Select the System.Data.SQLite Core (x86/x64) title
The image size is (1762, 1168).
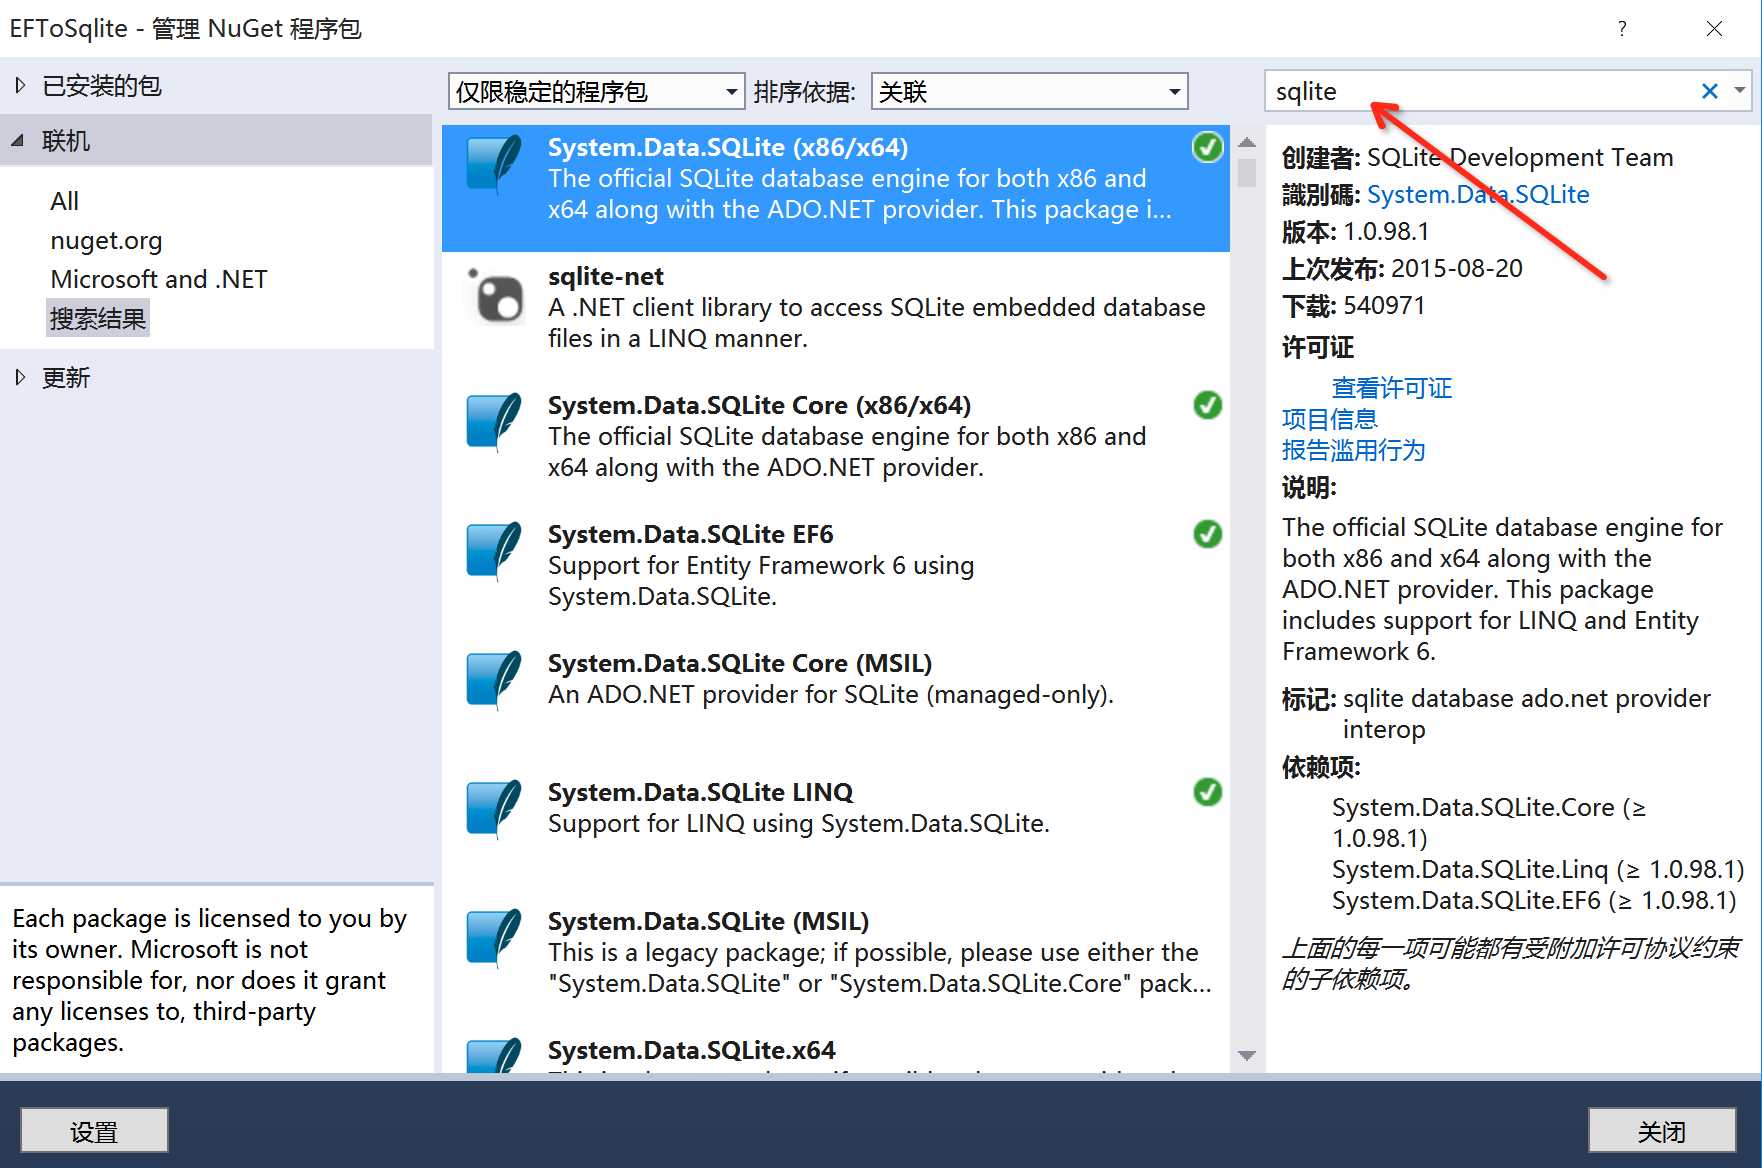[x=760, y=405]
